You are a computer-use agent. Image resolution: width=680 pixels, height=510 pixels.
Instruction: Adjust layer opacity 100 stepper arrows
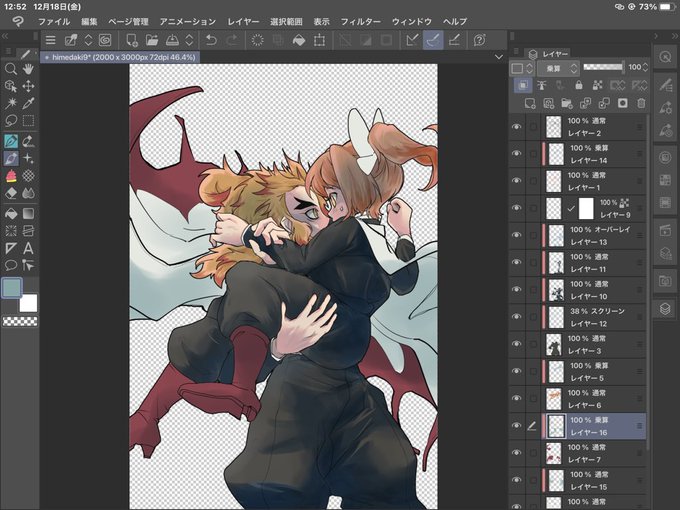pyautogui.click(x=645, y=67)
